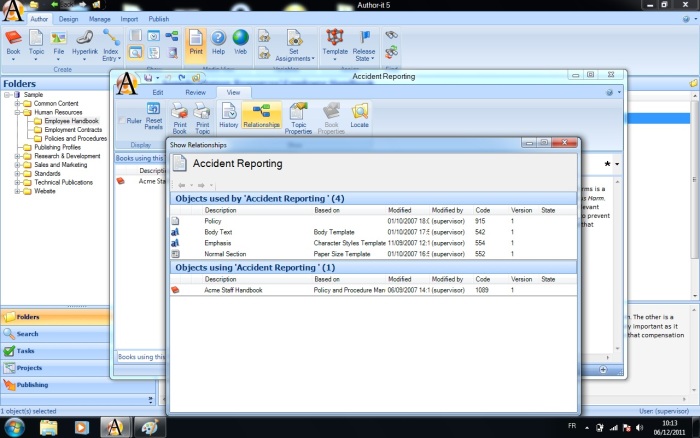700x438 pixels.
Task: Open the Search pane
Action: click(x=55, y=334)
